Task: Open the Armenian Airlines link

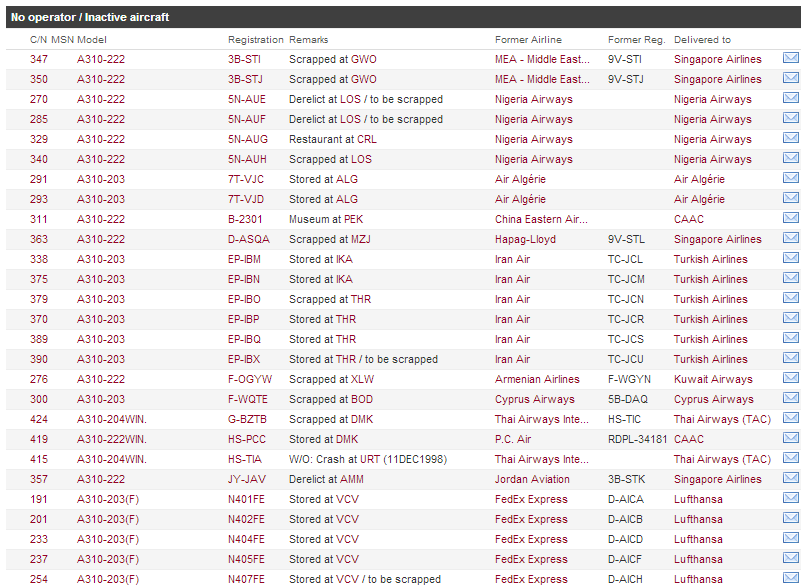Action: (x=537, y=379)
